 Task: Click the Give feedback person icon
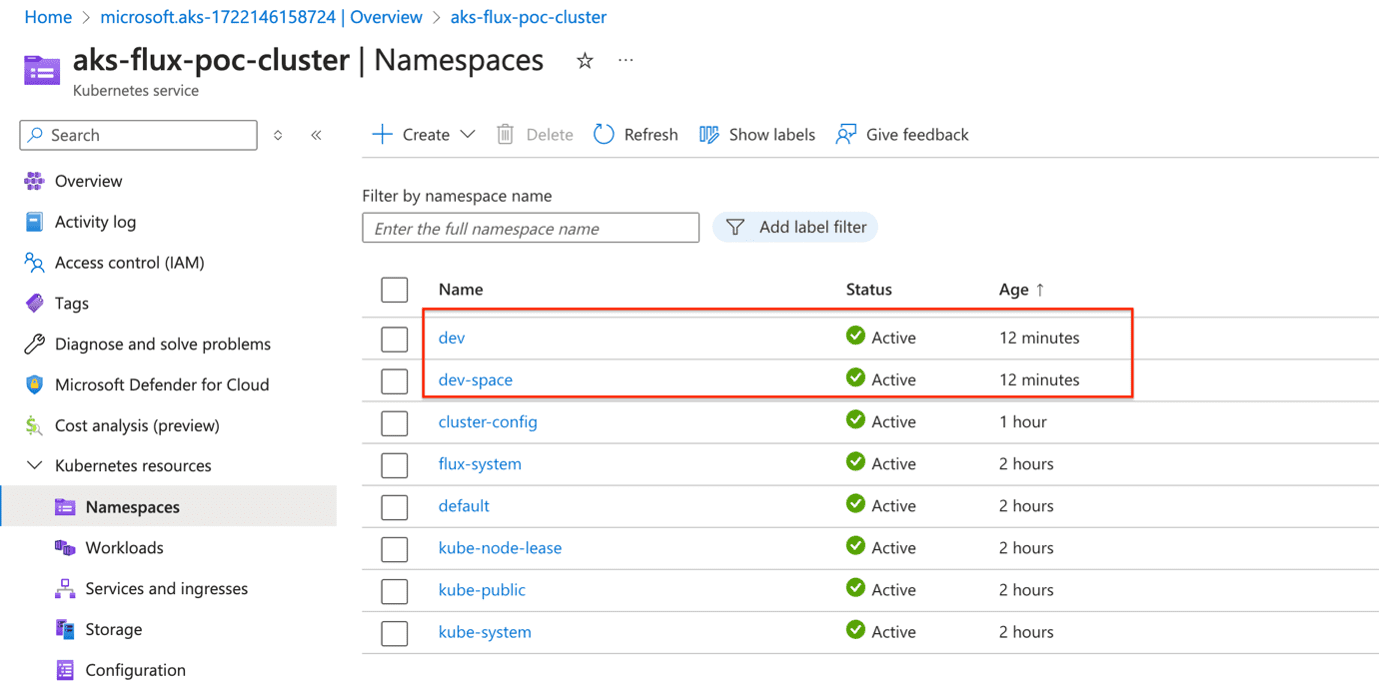tap(846, 134)
